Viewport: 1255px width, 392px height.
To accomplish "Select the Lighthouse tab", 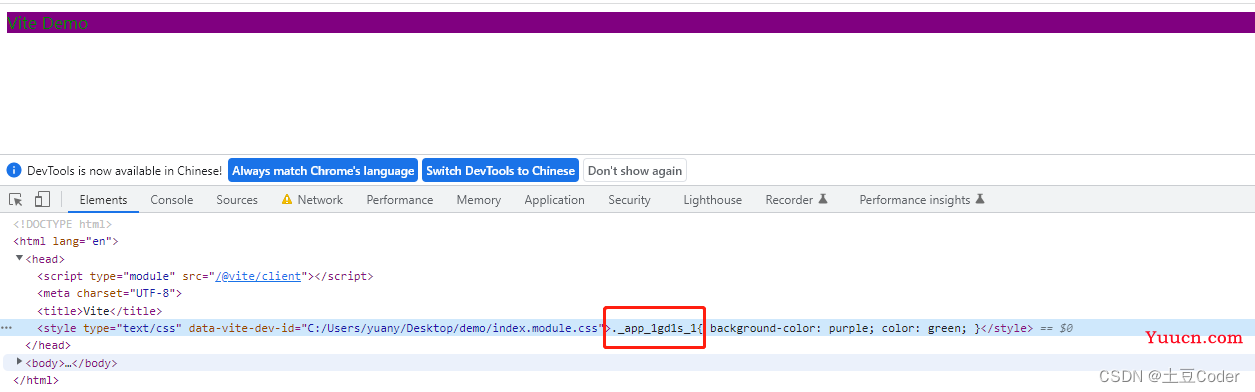I will (x=713, y=200).
